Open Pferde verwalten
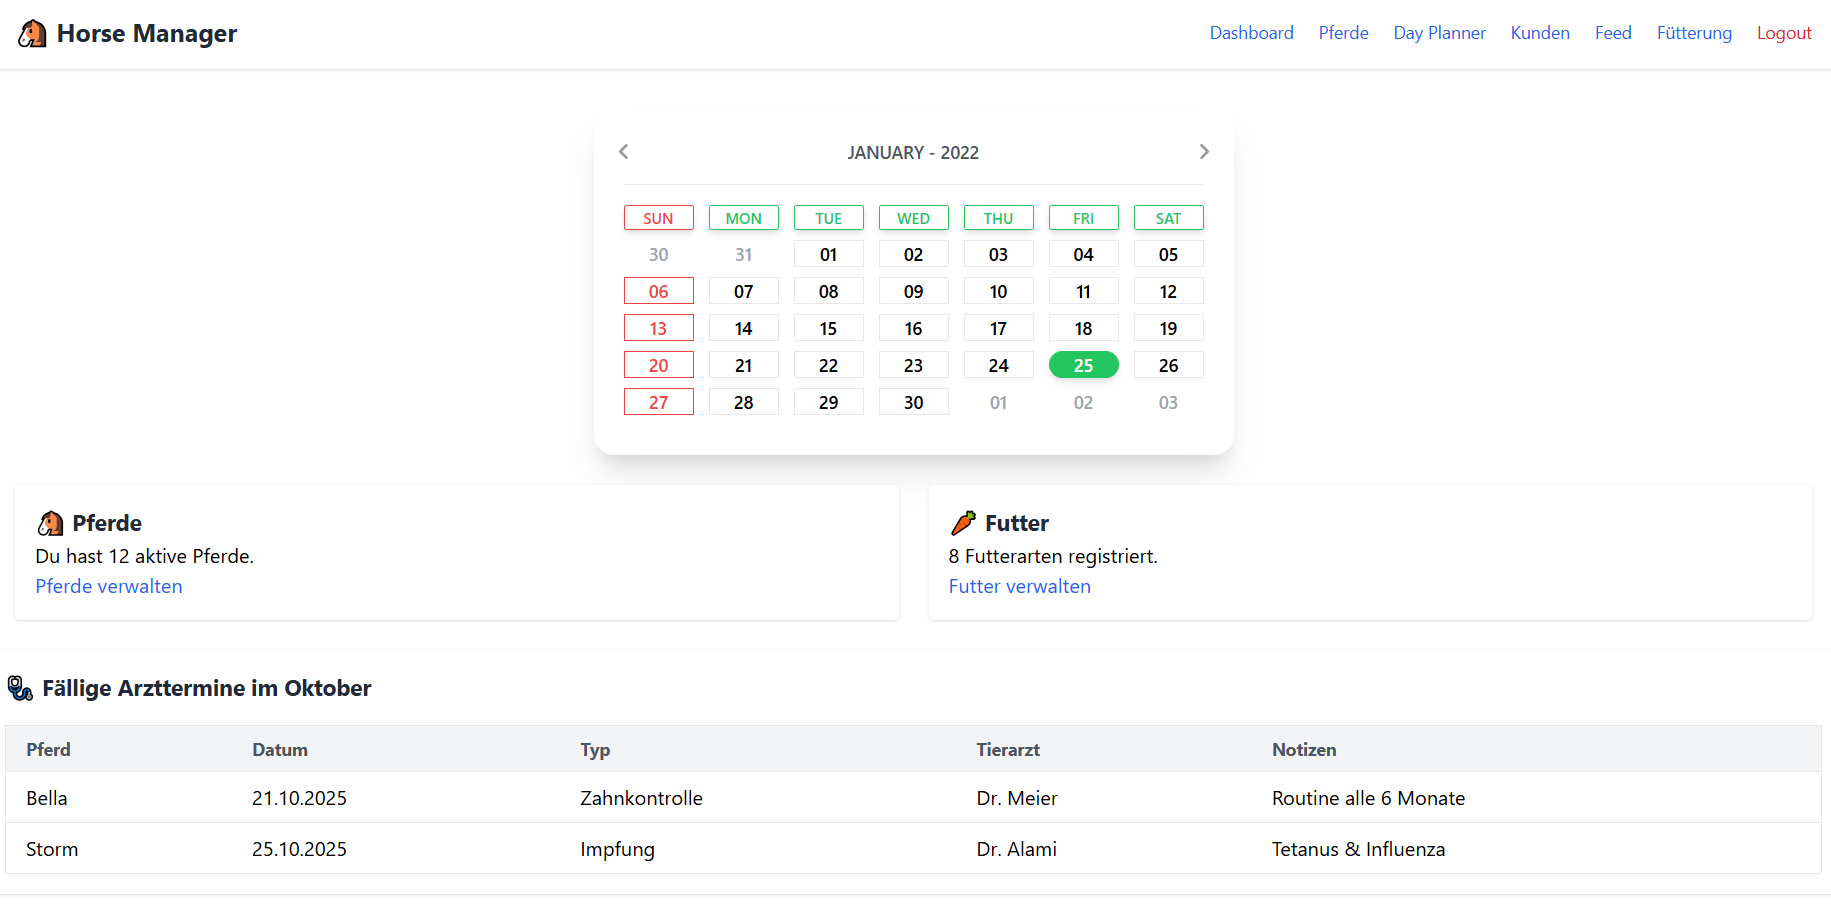This screenshot has width=1831, height=905. tap(108, 586)
